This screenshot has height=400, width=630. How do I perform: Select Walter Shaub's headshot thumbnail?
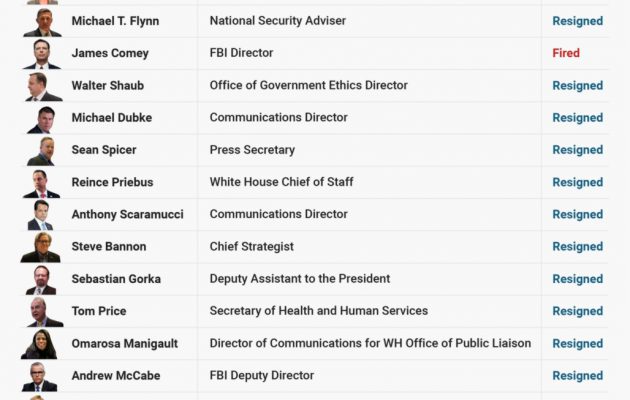pyautogui.click(x=42, y=86)
